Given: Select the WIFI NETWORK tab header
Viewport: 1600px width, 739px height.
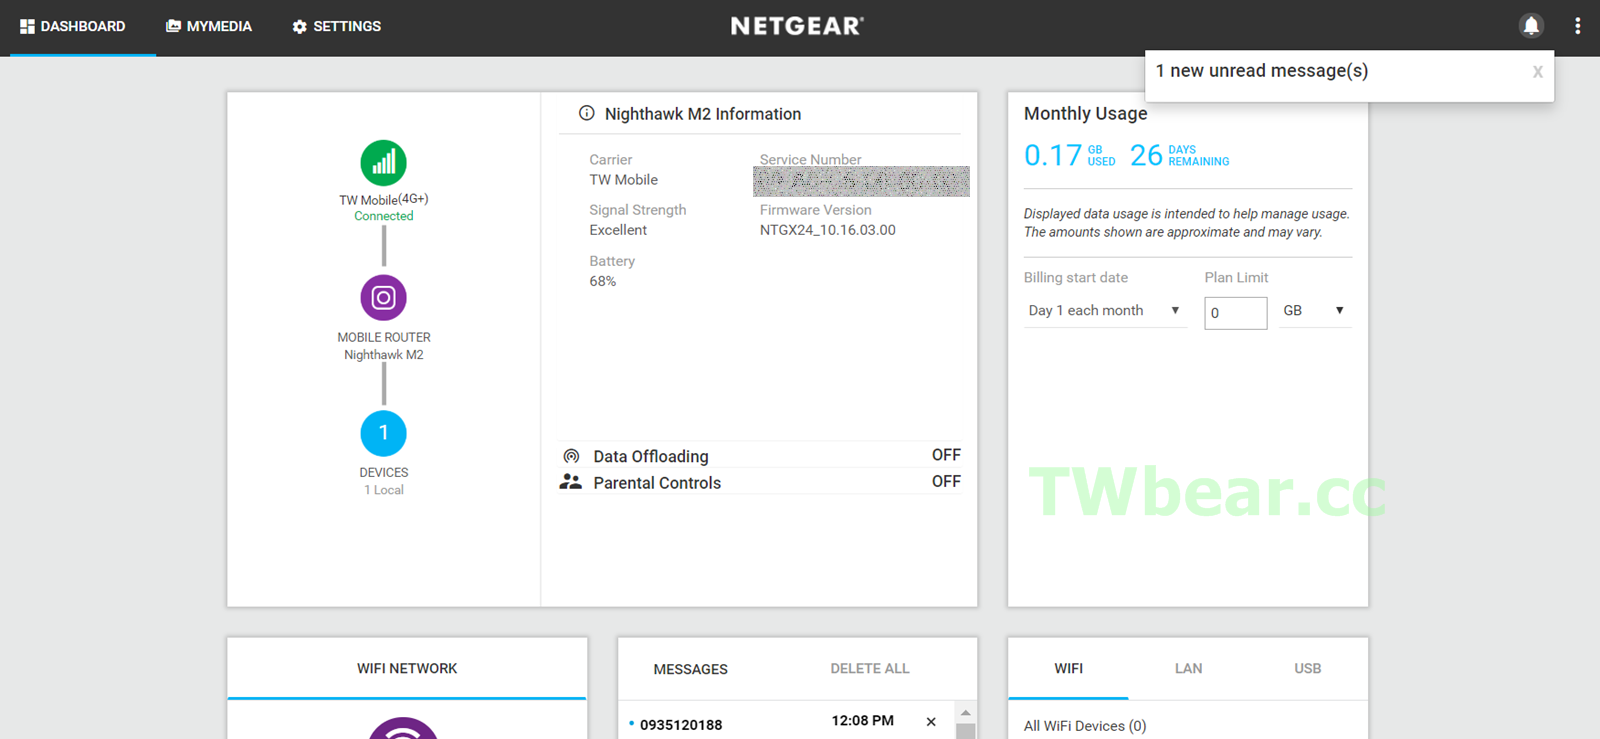Looking at the screenshot, I should click(407, 668).
